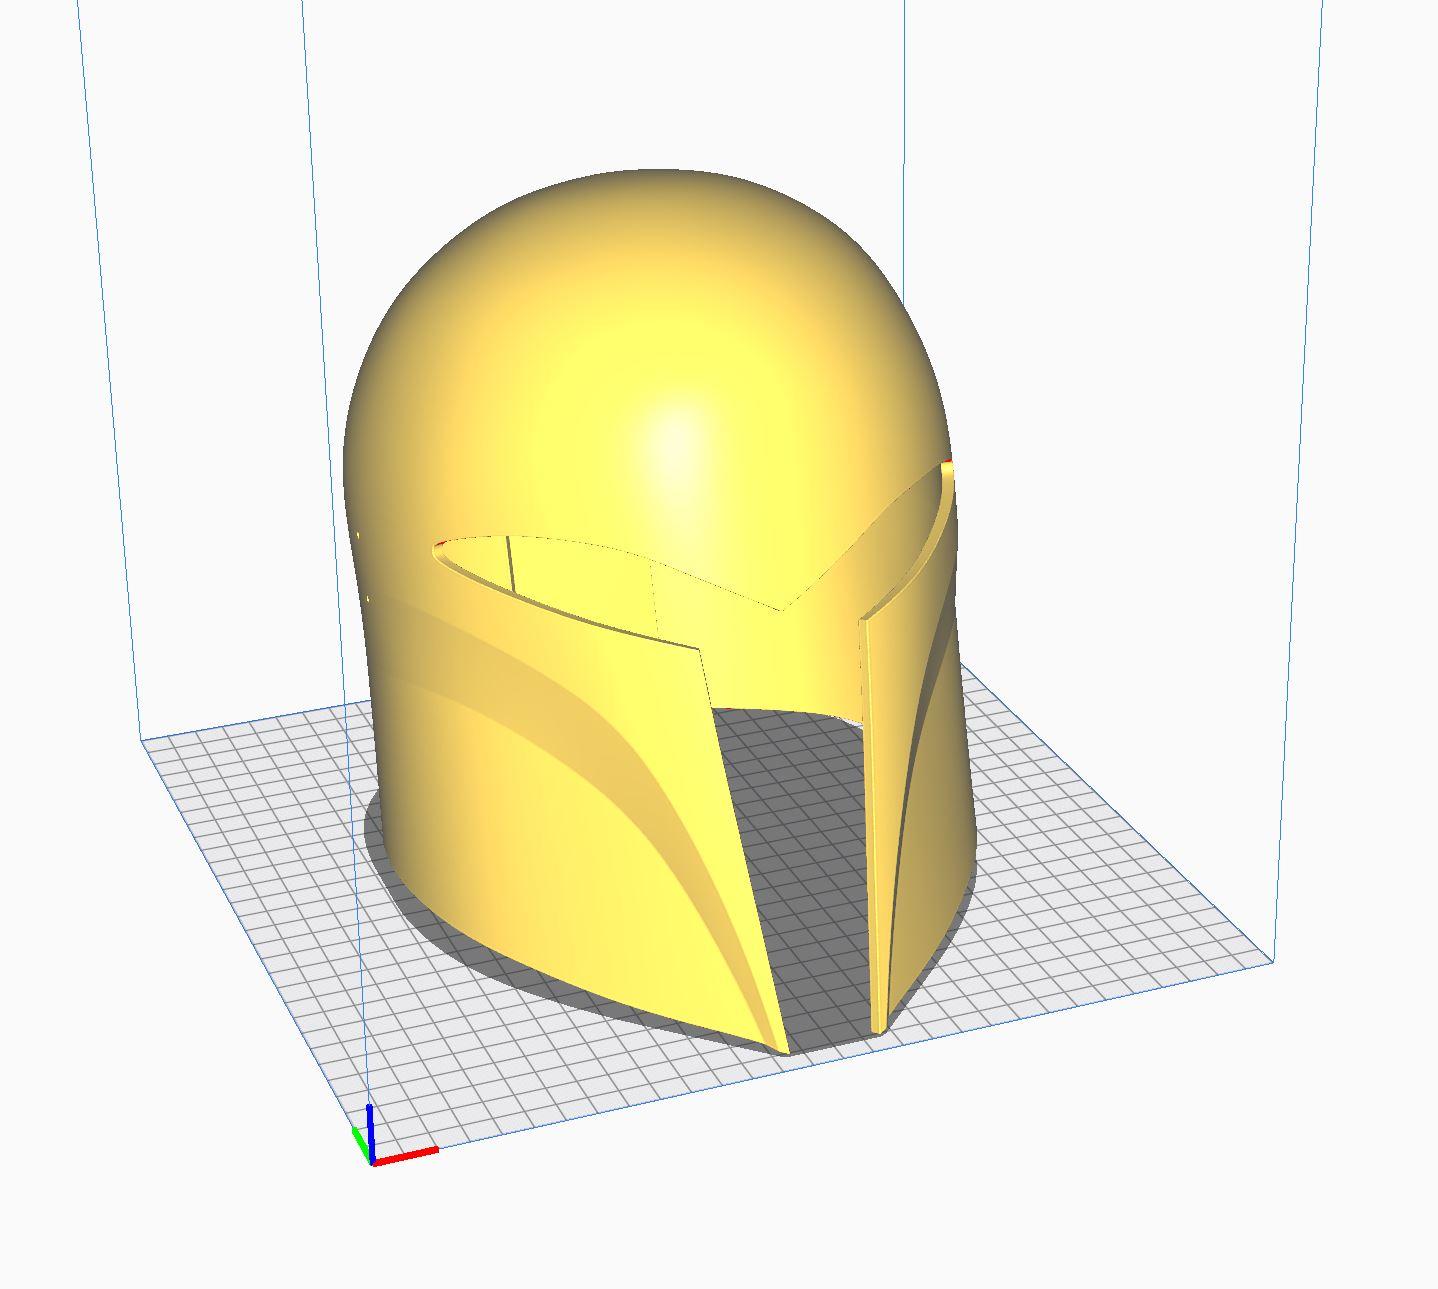Click the red X axis arrow

point(405,1155)
